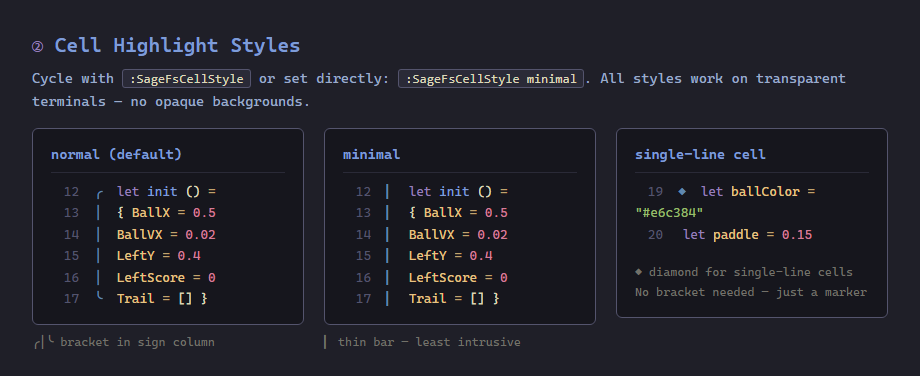
Task: Click 'LeftY = 0.4' in the minimal card
Action: 451,256
